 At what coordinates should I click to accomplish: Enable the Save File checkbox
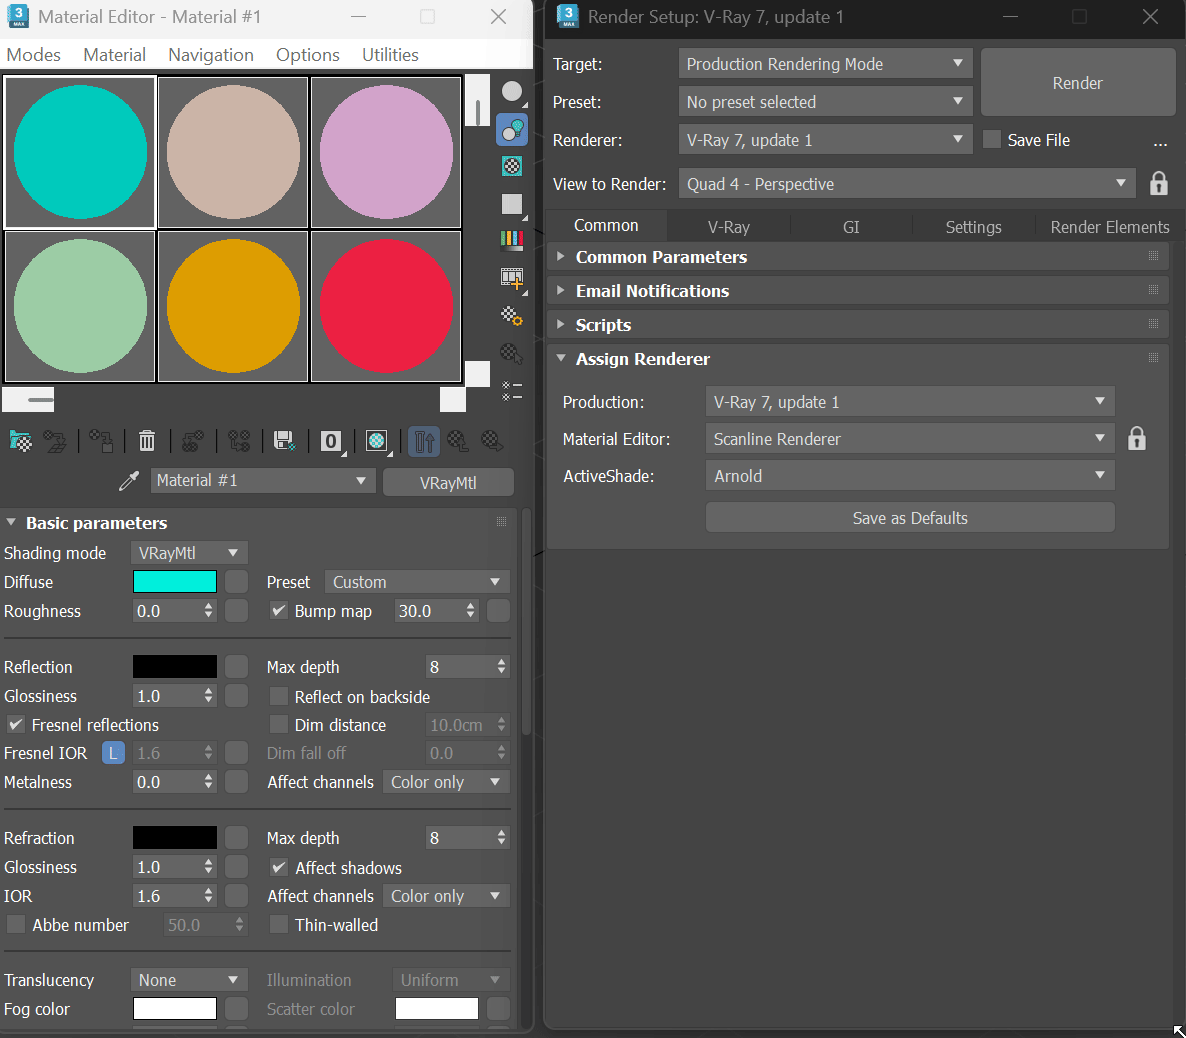992,140
